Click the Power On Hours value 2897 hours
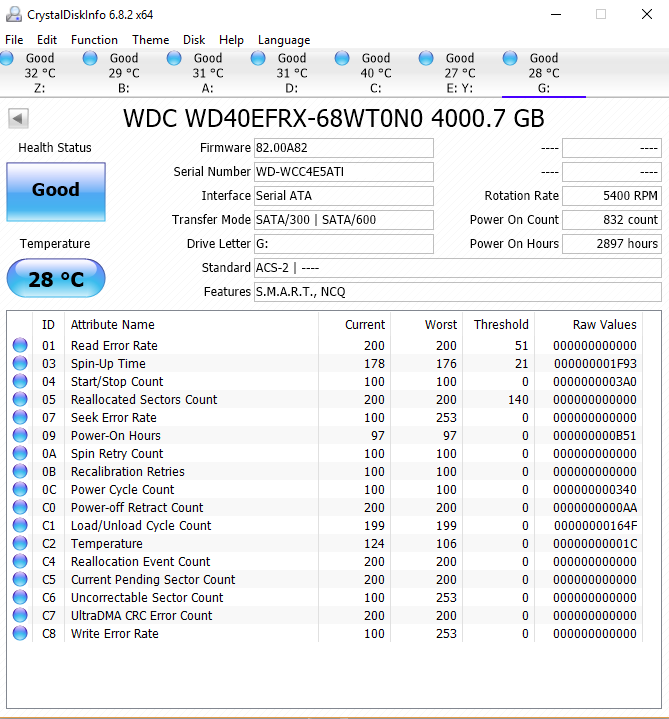Image resolution: width=669 pixels, height=719 pixels. (x=612, y=243)
